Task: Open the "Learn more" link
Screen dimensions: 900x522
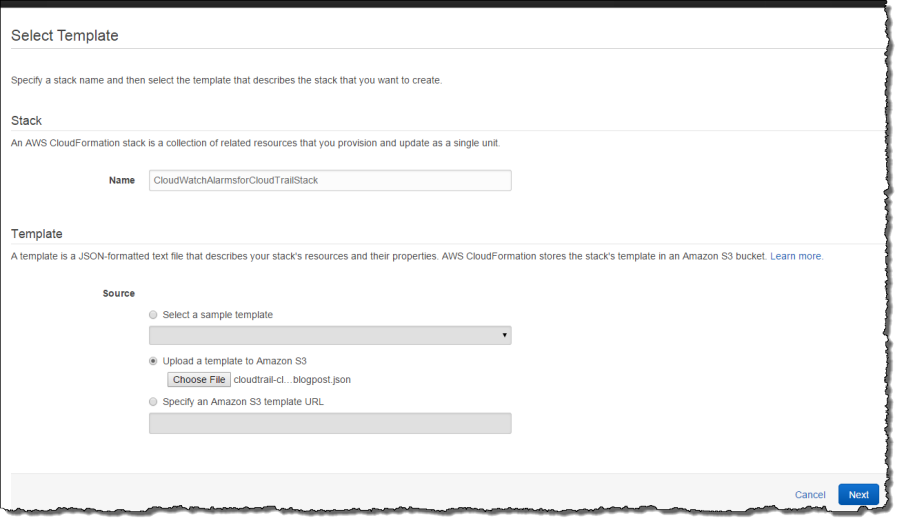Action: click(796, 257)
